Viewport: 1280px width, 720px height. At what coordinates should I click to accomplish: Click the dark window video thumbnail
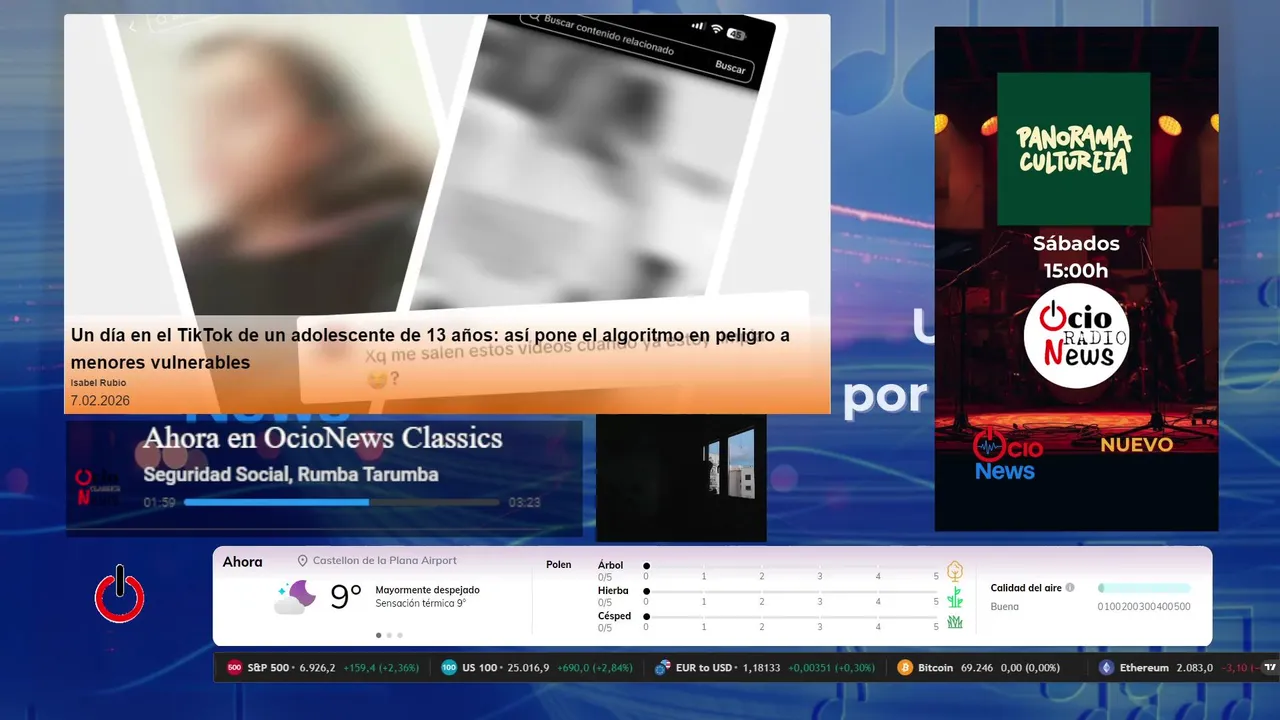click(681, 478)
